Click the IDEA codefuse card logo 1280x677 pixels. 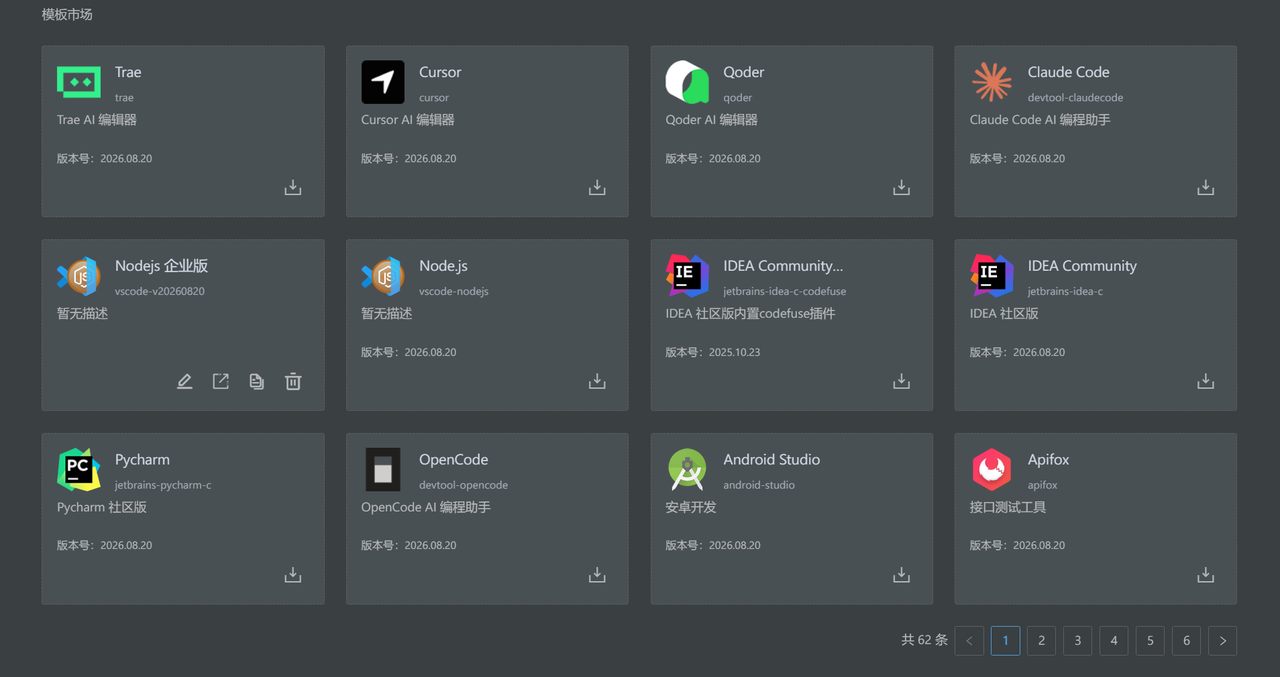tap(687, 276)
